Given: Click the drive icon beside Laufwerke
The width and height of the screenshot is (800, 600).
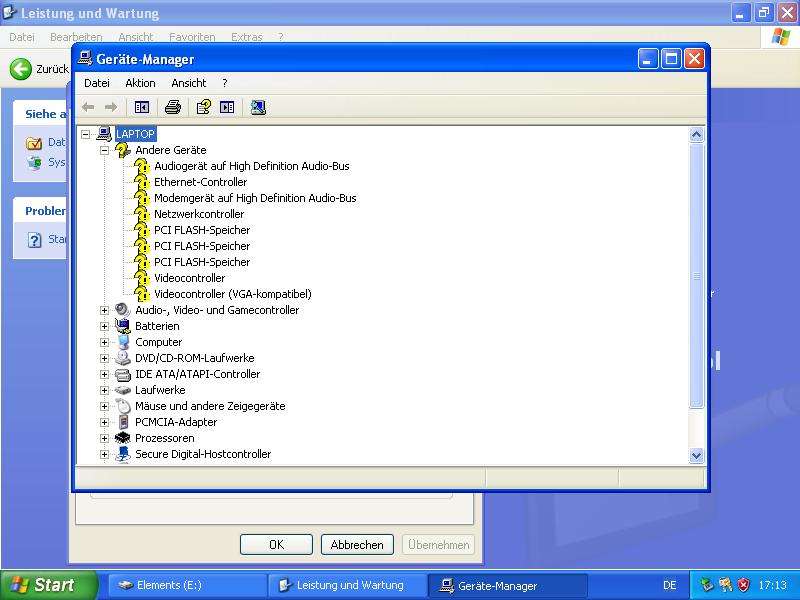Looking at the screenshot, I should pyautogui.click(x=123, y=390).
